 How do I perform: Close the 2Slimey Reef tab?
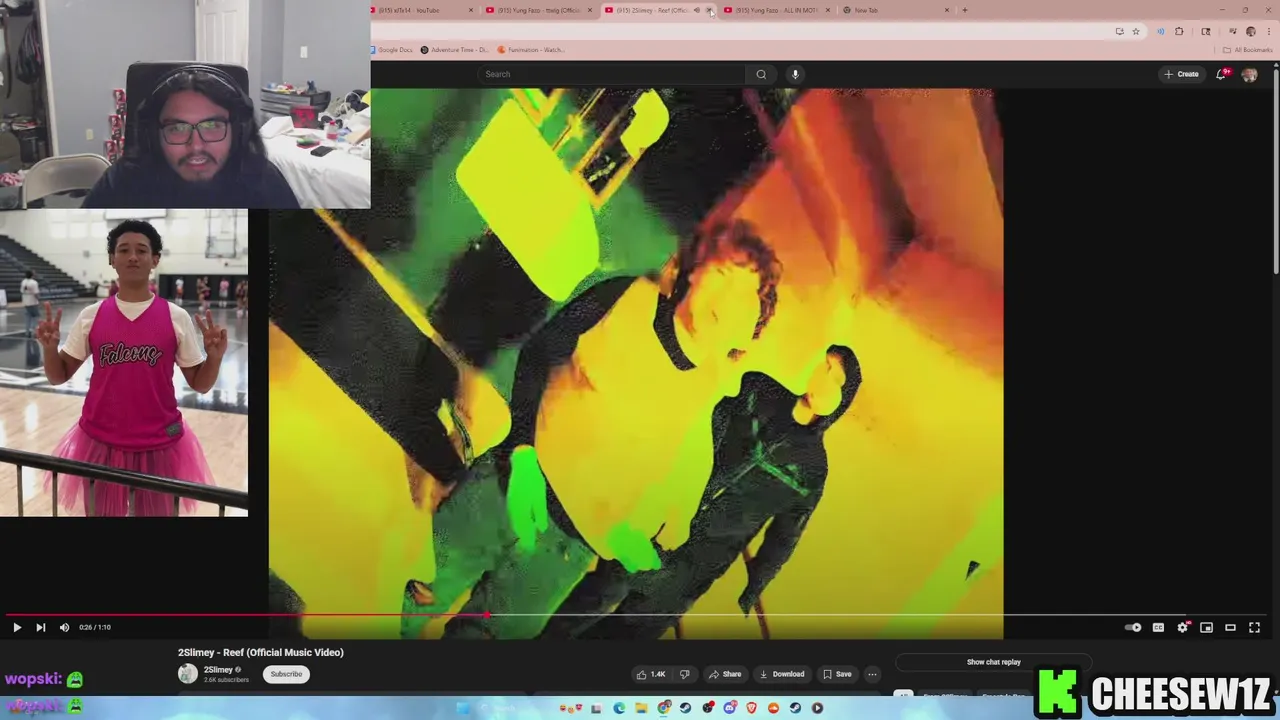coord(710,10)
